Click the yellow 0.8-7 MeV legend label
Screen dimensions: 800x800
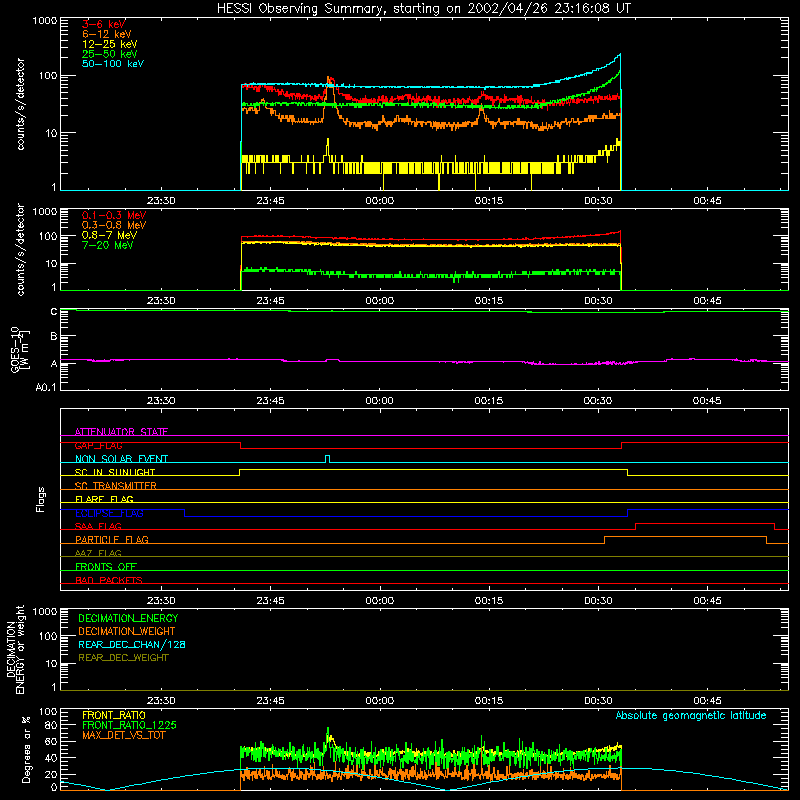coord(109,235)
